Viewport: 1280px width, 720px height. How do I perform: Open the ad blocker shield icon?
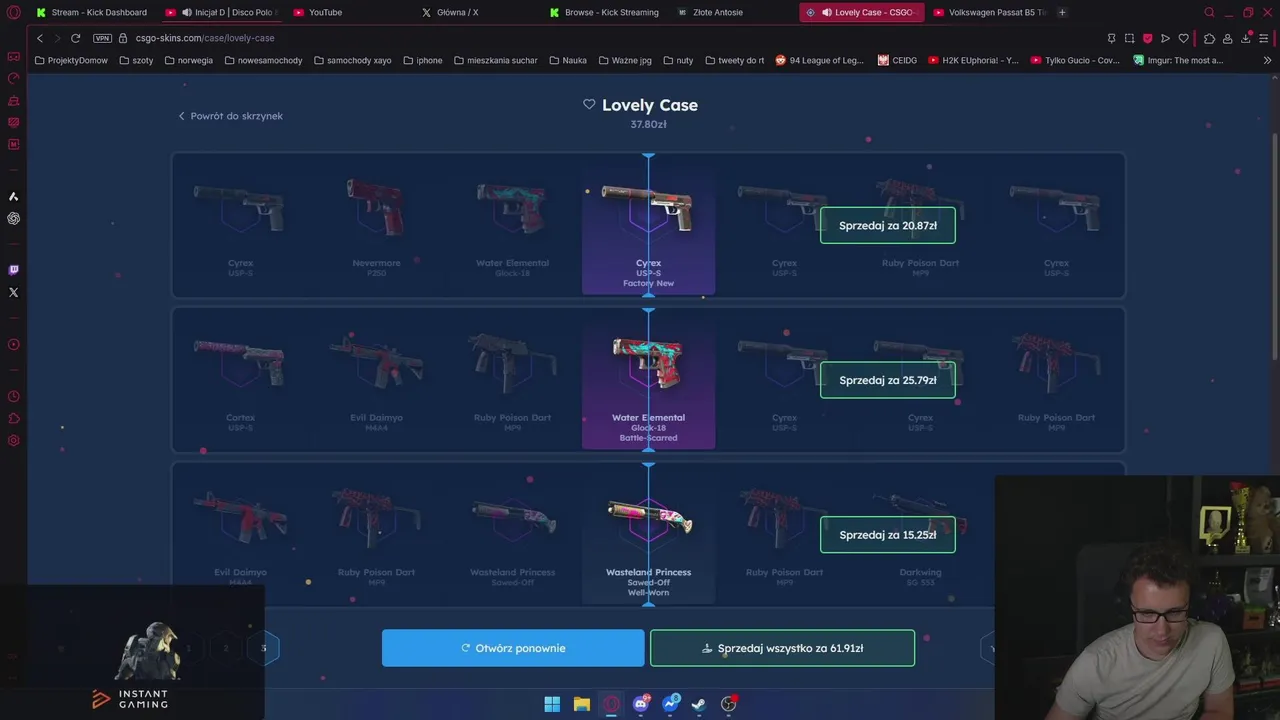pyautogui.click(x=1147, y=38)
